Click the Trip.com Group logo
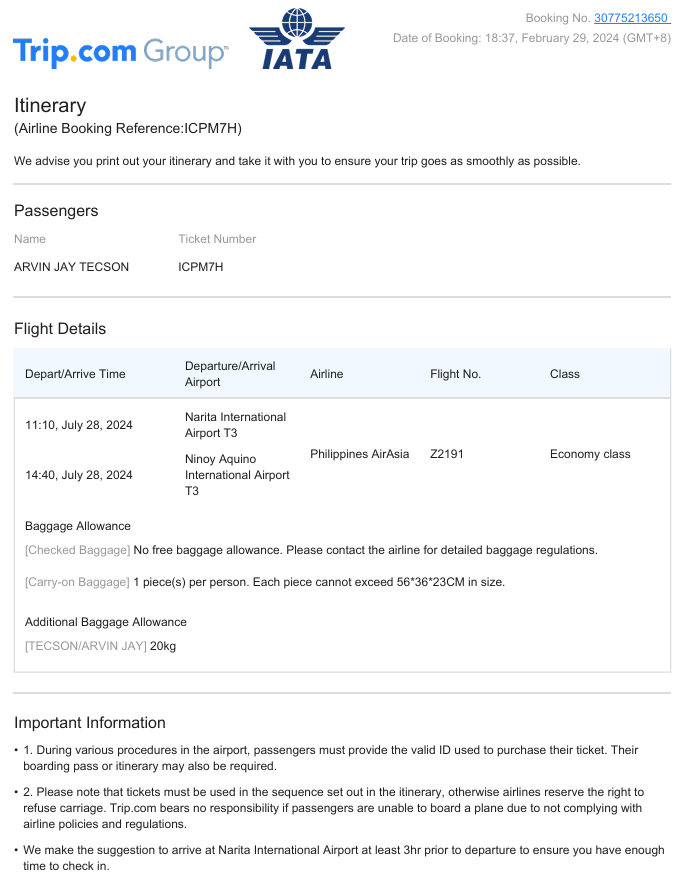 (120, 51)
